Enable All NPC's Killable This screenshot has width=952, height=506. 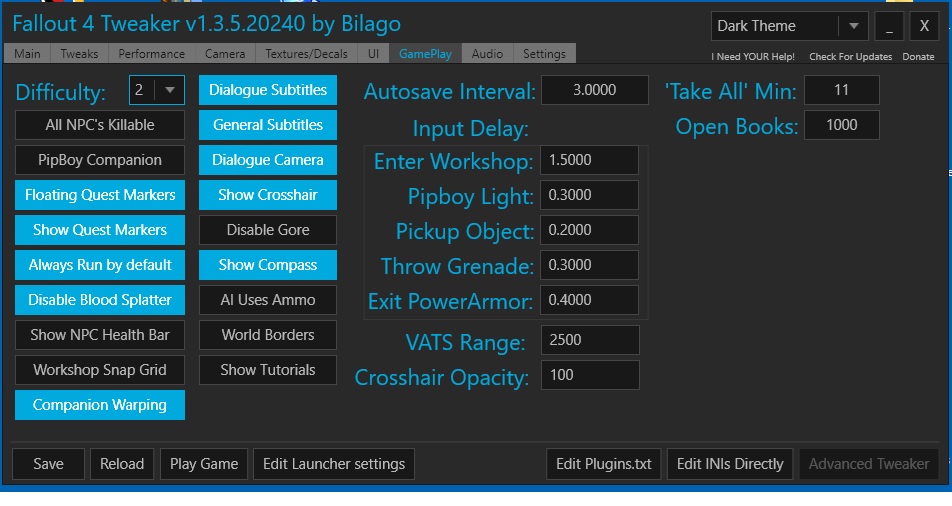100,125
